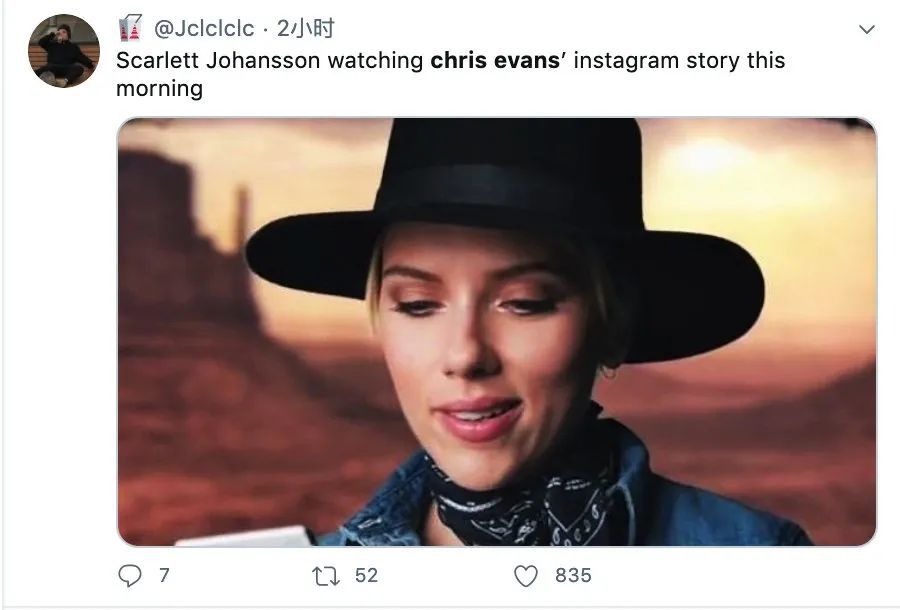Viewport: 900px width, 610px height.
Task: Click the 2小时 timestamp link
Action: pos(305,29)
